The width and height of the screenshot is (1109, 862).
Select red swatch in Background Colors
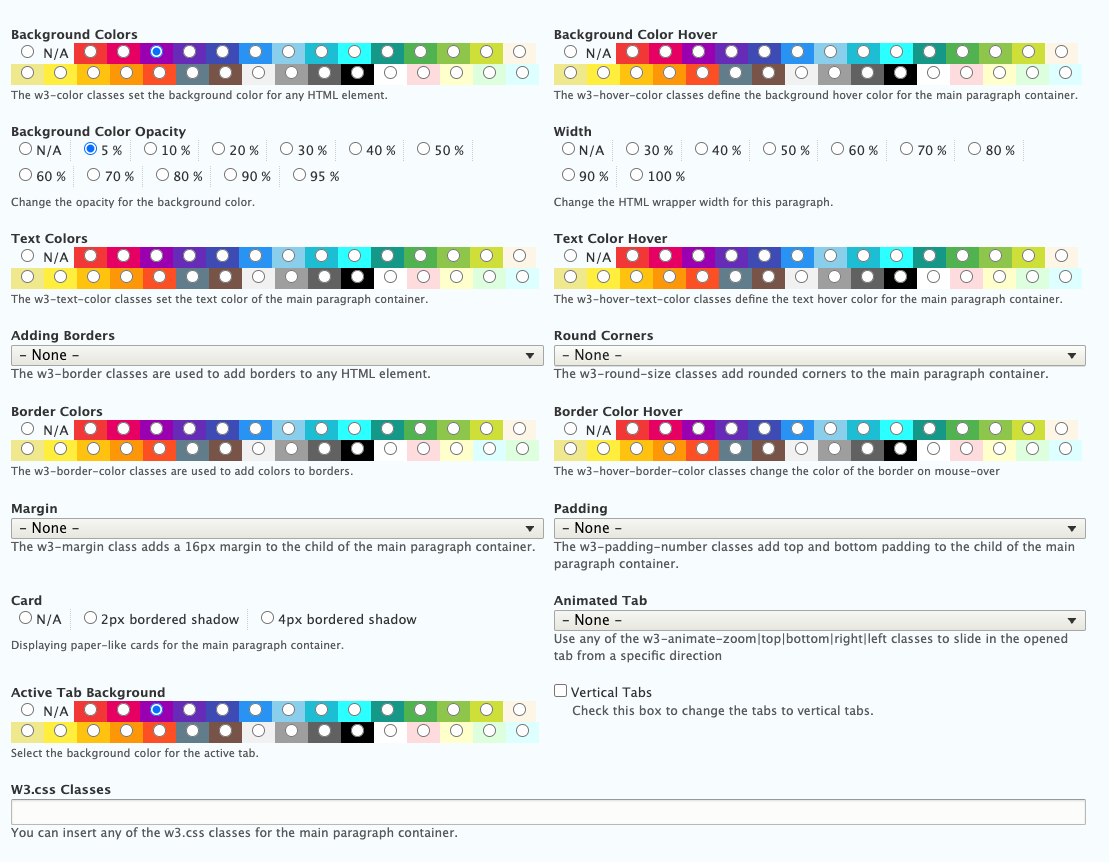[x=91, y=52]
